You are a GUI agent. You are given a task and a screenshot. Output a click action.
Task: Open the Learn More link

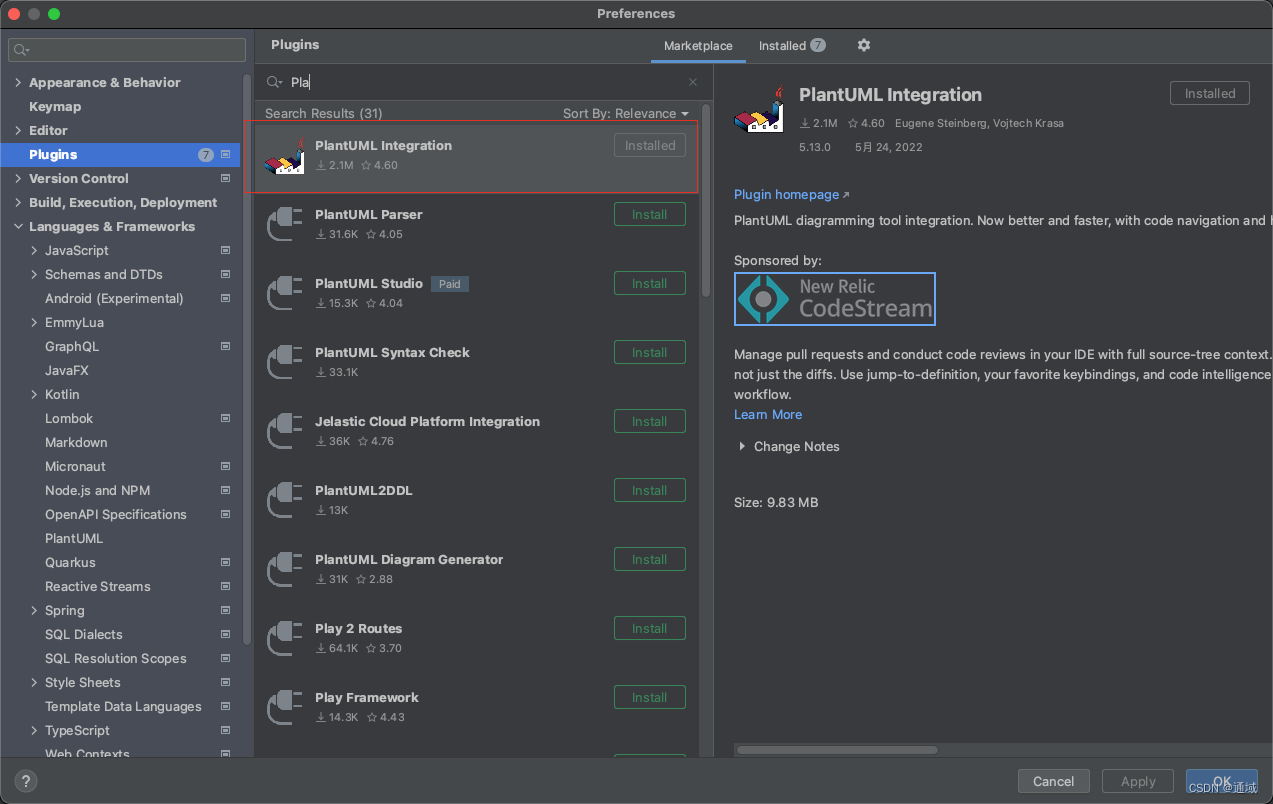[x=768, y=415]
